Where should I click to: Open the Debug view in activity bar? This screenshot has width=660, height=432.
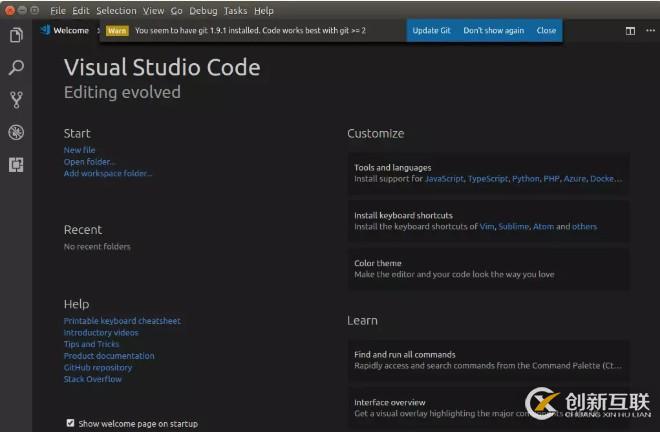coord(16,132)
